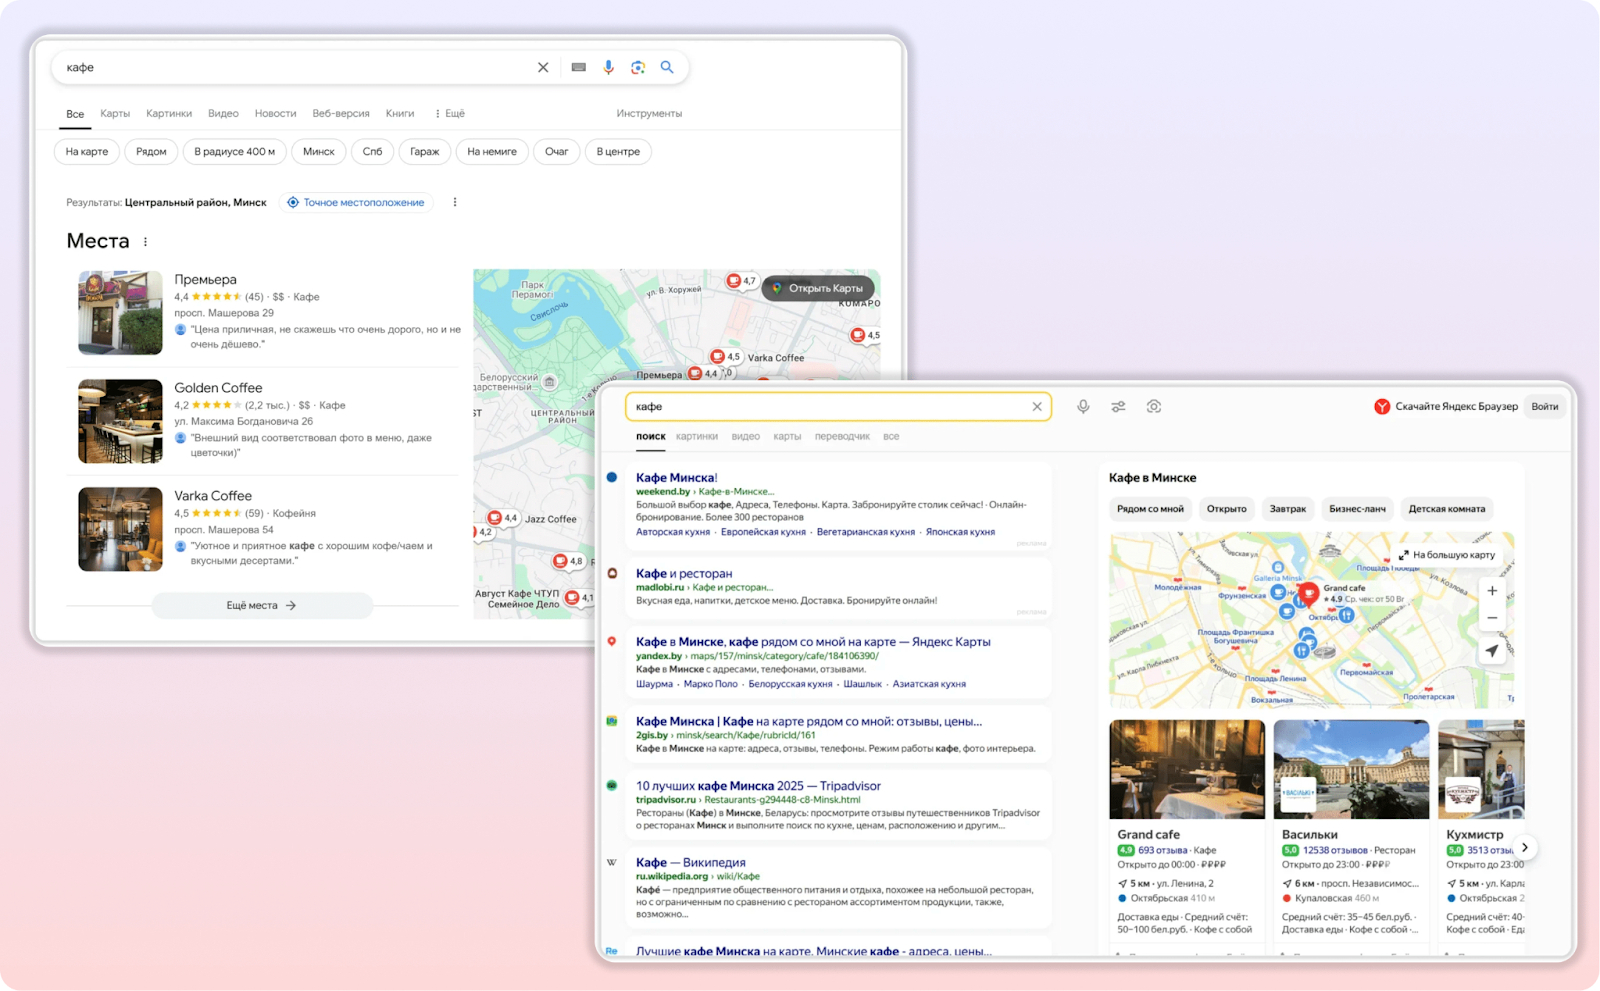Switch to the Yandex видео tab
This screenshot has height=991, width=1600.
(746, 436)
